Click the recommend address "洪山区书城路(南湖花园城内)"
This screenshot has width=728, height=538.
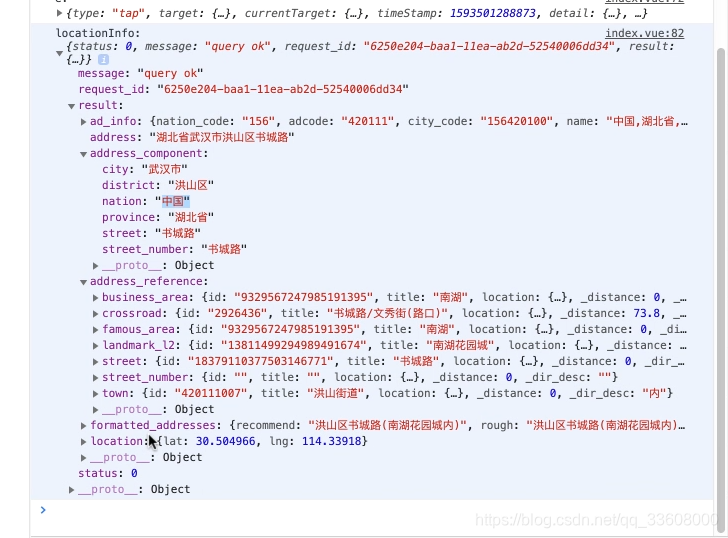388,426
